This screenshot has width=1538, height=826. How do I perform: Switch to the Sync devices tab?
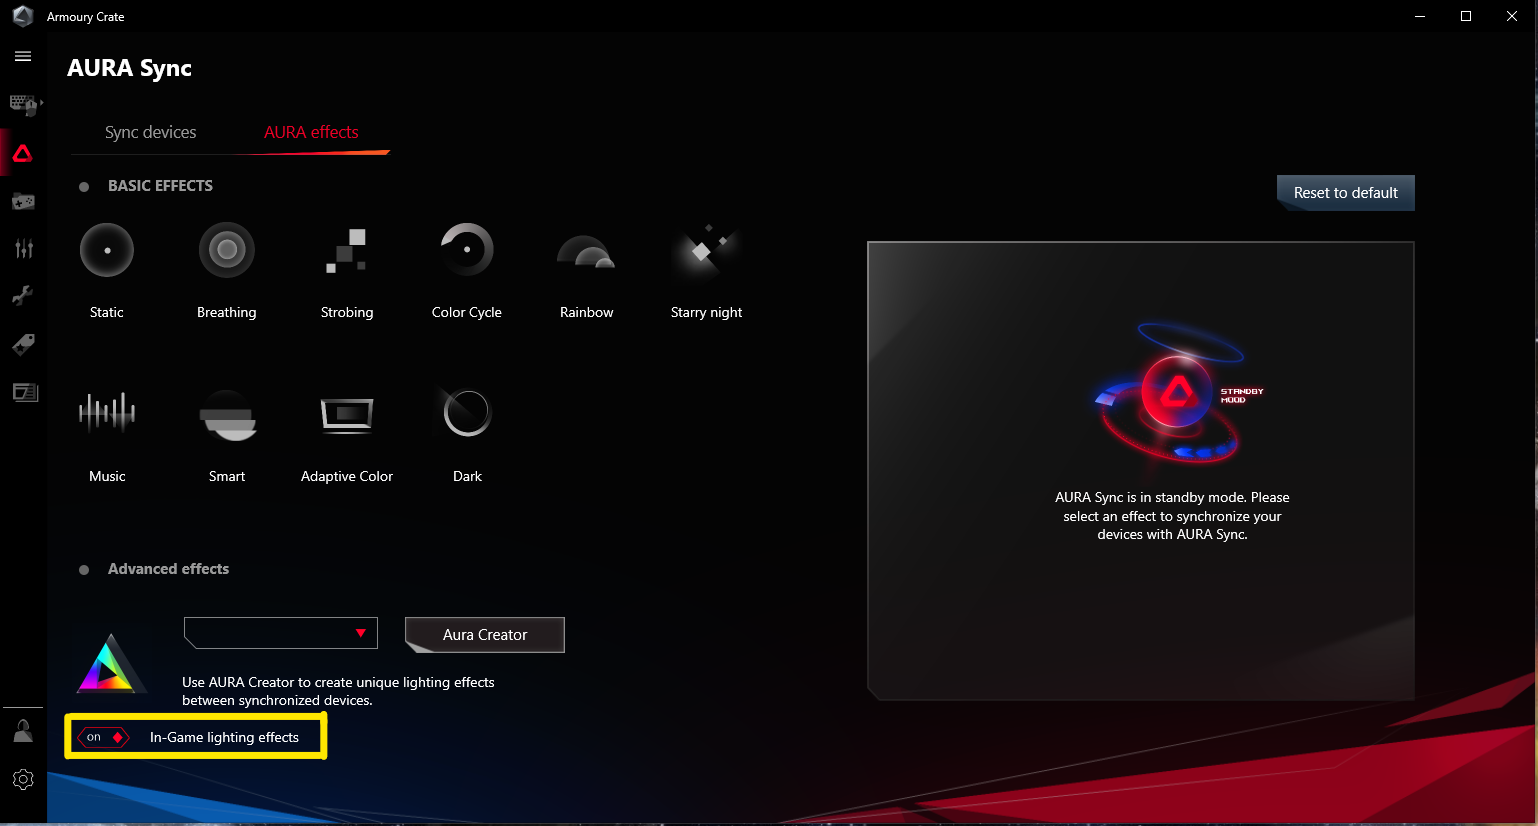point(151,132)
